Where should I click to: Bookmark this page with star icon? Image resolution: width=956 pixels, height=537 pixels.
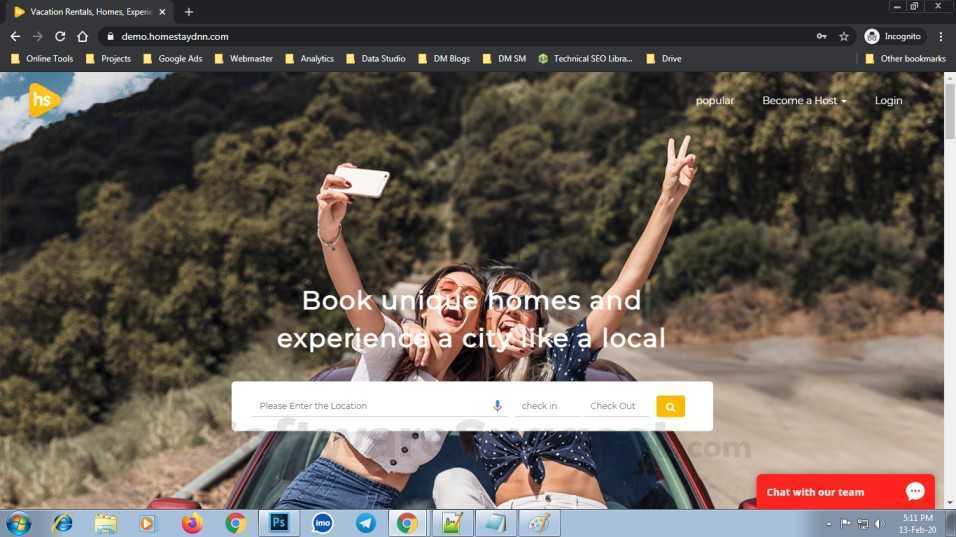pos(844,37)
